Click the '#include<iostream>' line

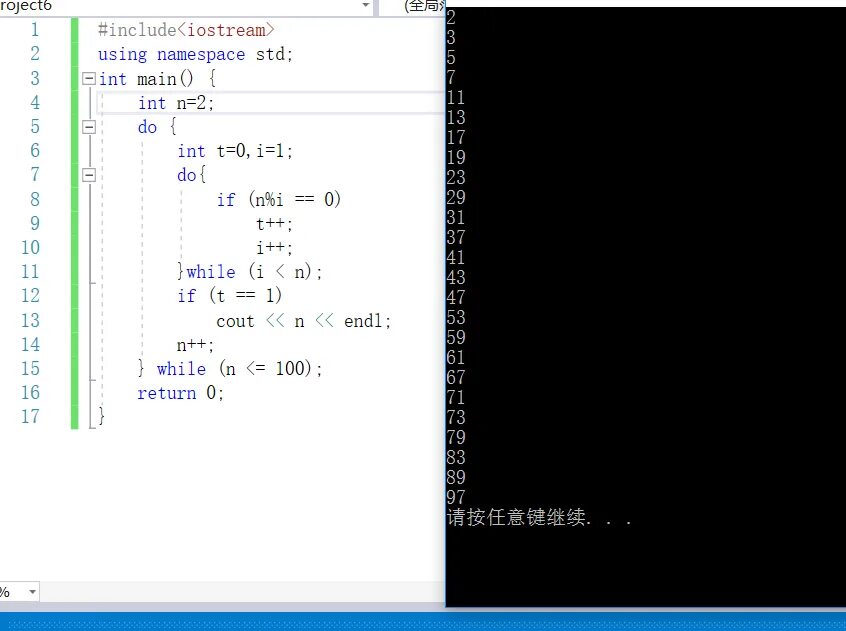click(x=186, y=30)
